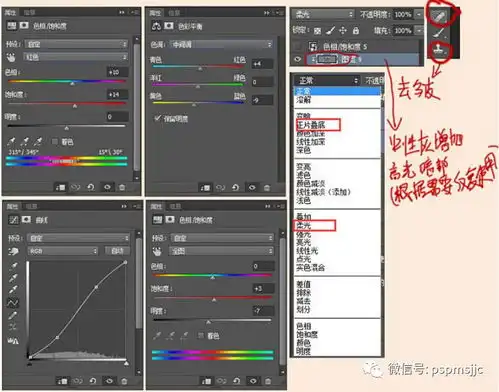Screen dimensions: 499x392
Task: Open Master channel dropdown in bottom-right Hue/Saturation panel
Action: pos(222,251)
